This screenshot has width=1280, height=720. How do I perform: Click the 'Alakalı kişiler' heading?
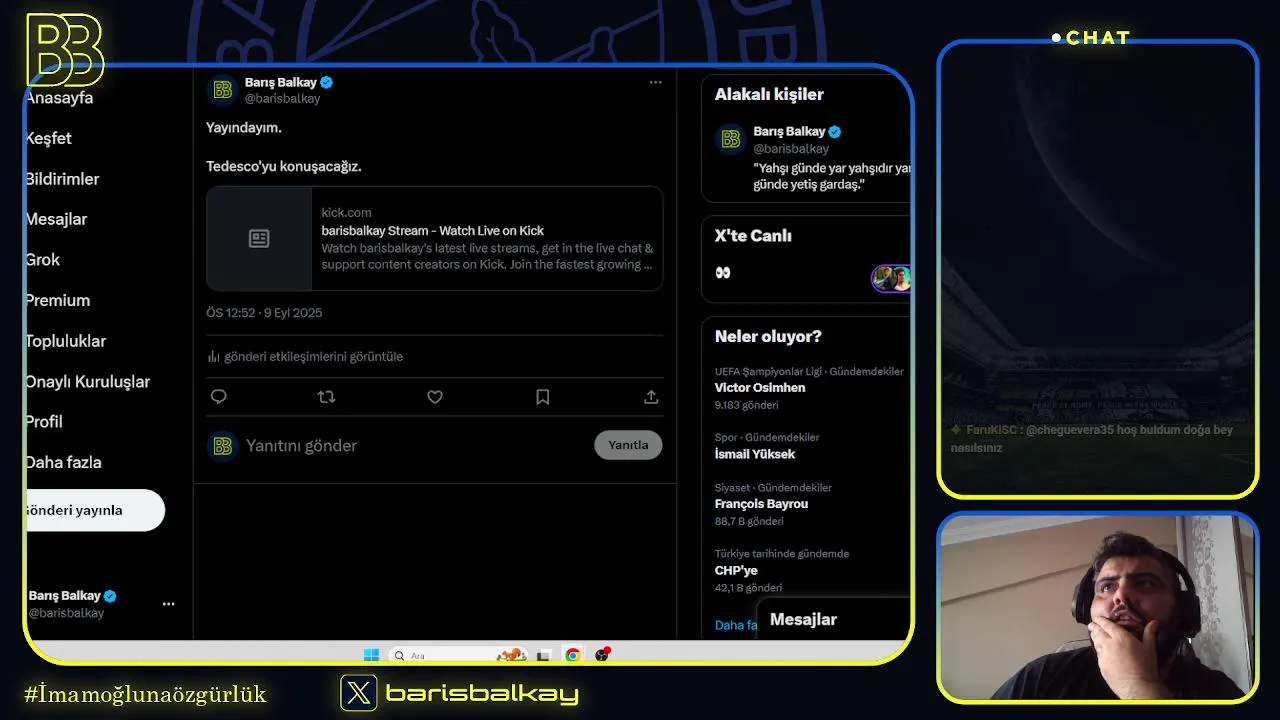pyautogui.click(x=769, y=94)
